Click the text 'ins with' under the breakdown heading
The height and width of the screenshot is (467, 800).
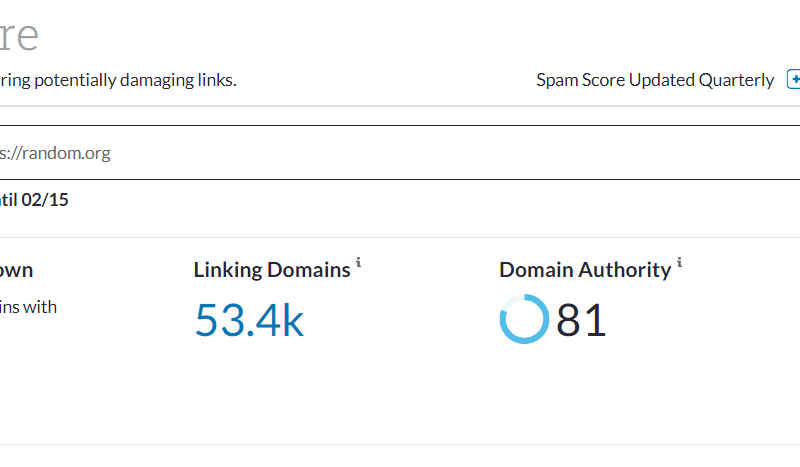coord(28,307)
